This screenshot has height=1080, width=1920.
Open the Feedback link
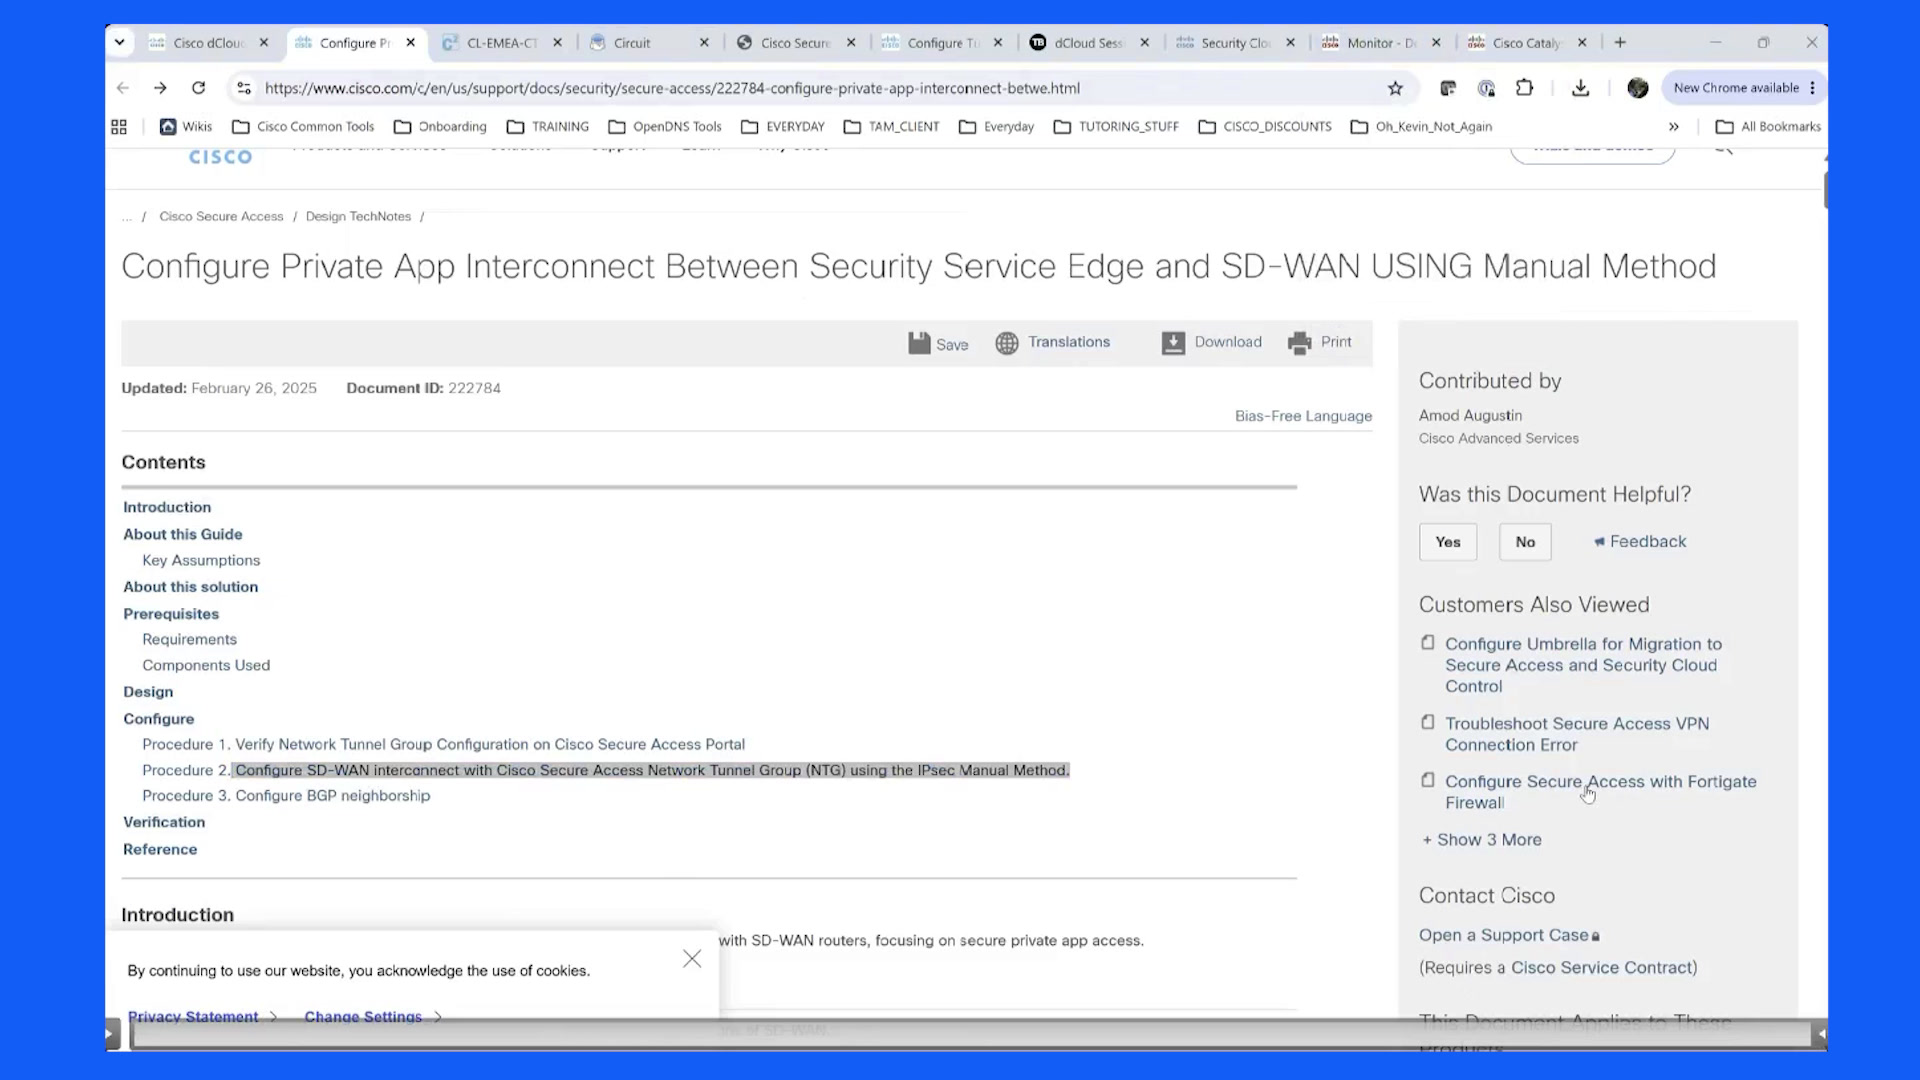(x=1640, y=542)
